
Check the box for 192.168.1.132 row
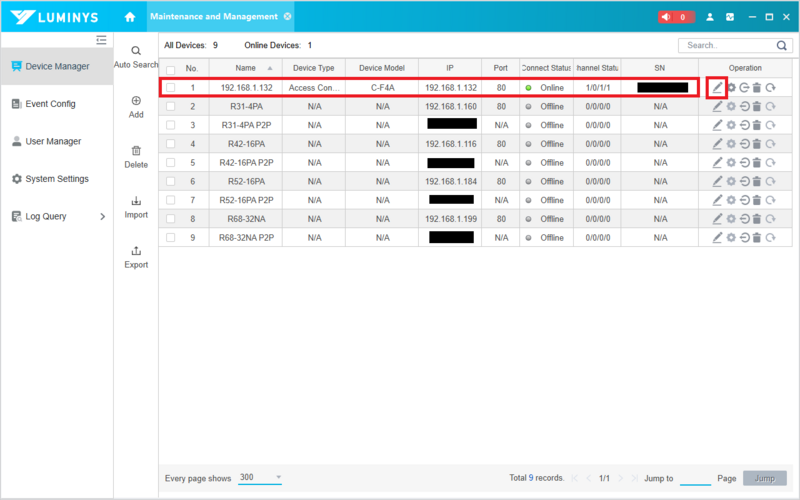coord(170,88)
